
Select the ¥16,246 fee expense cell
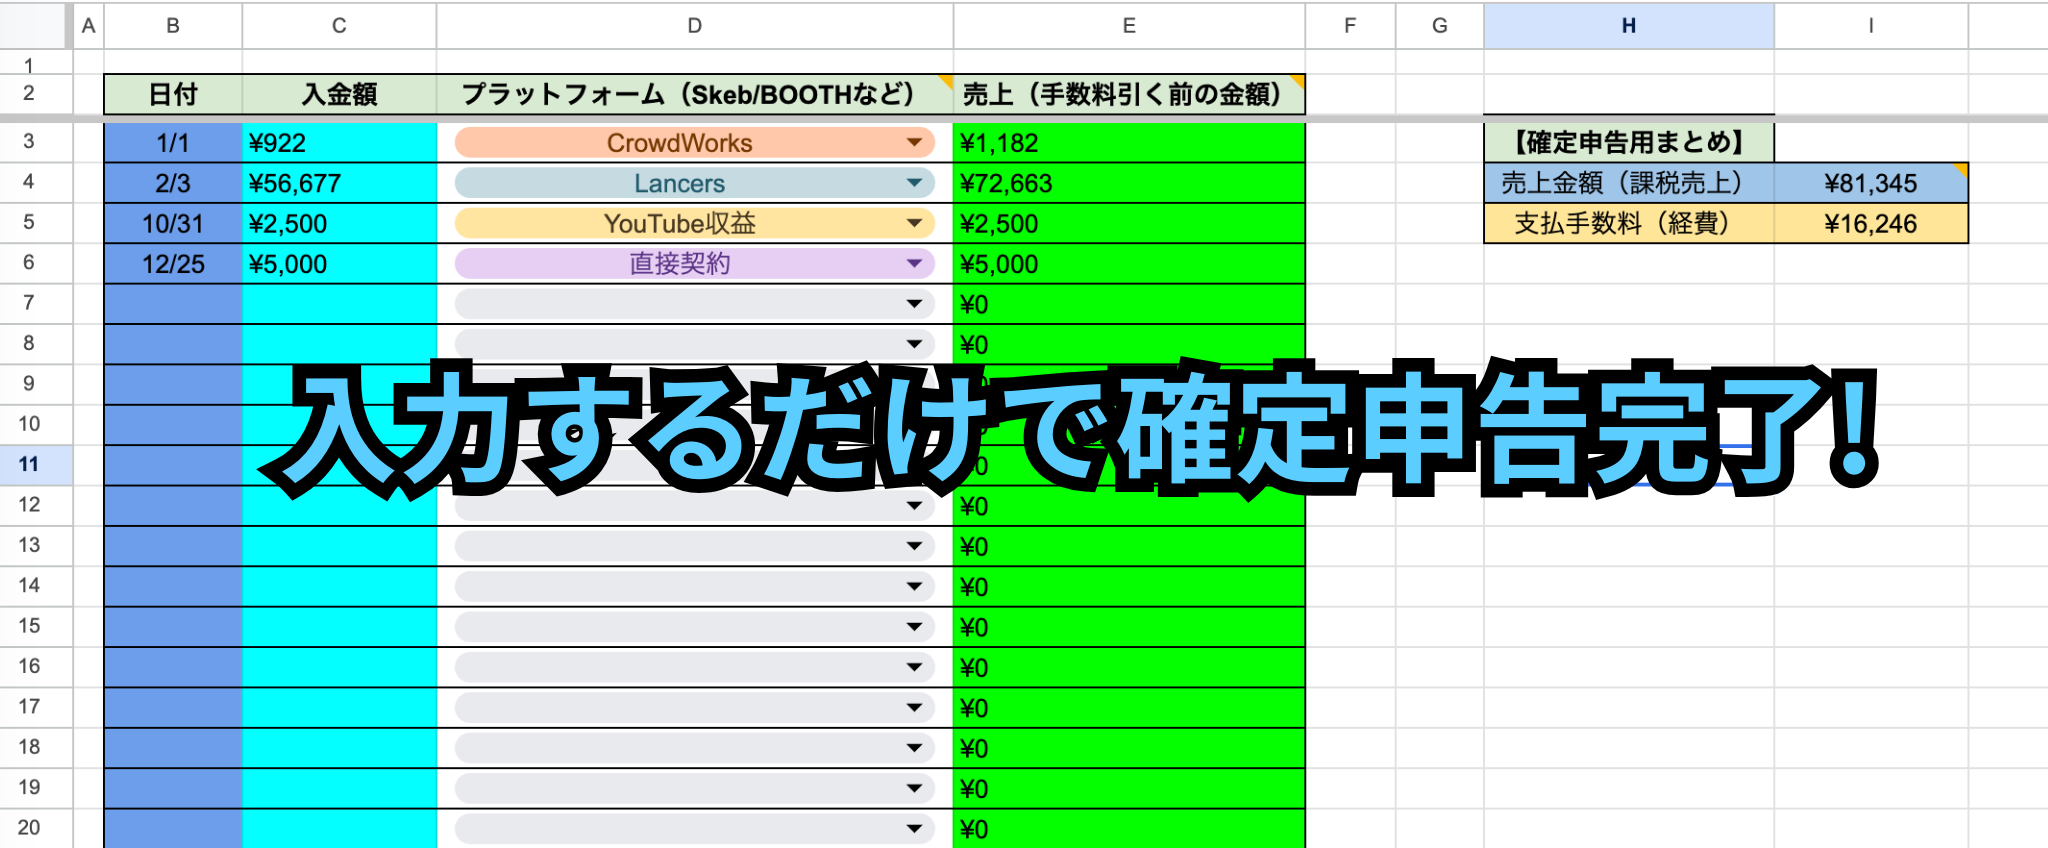(1871, 223)
